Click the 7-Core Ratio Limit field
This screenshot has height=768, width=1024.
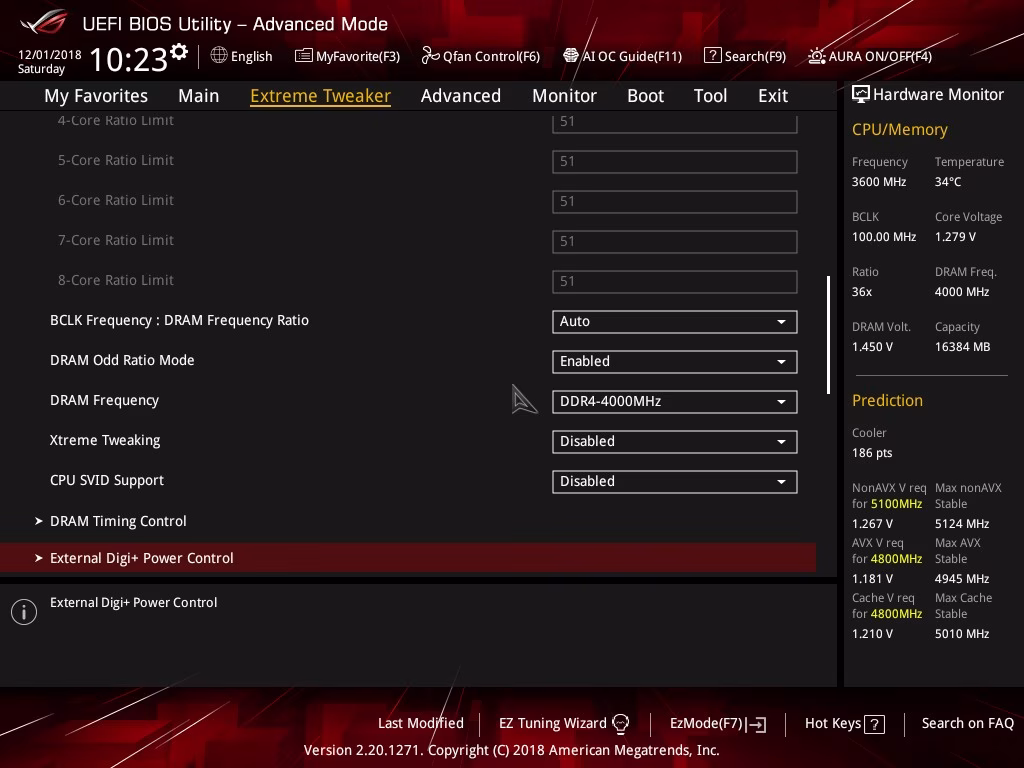click(675, 241)
